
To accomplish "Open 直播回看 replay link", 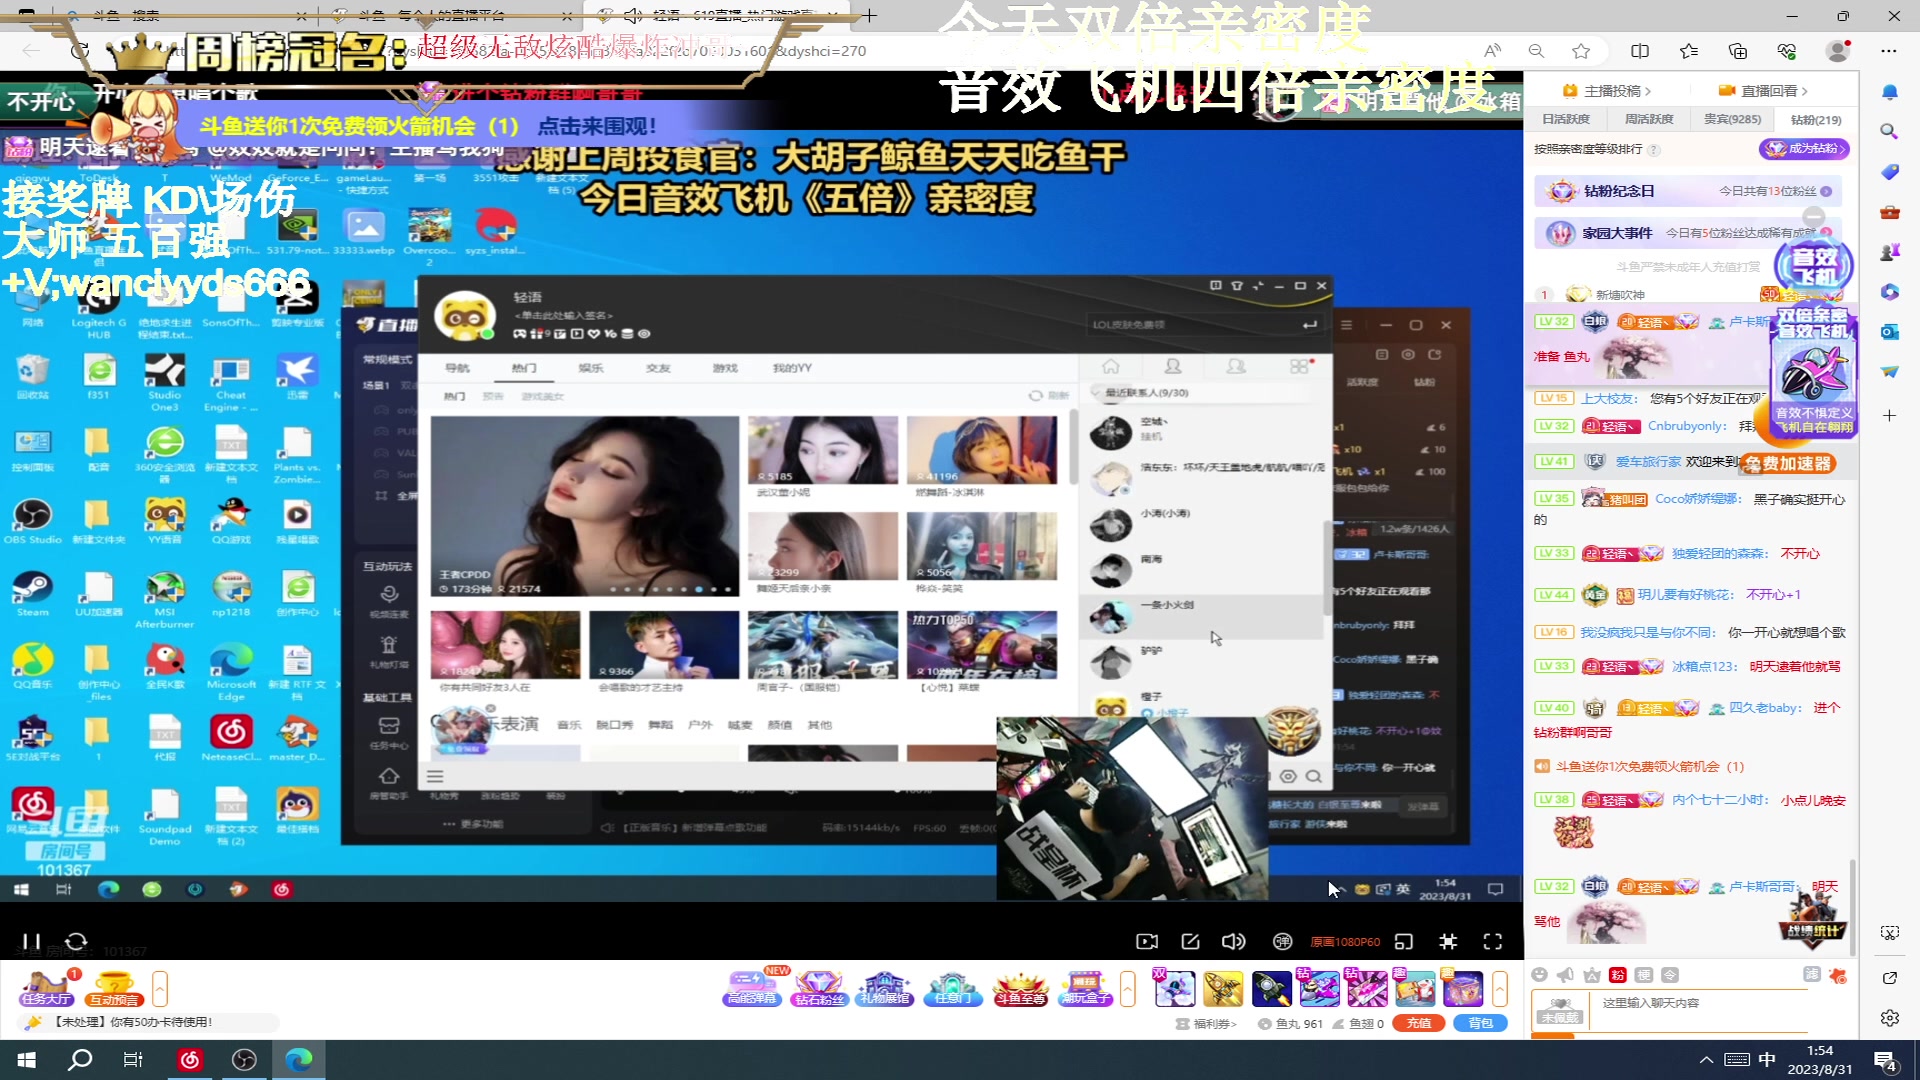I will (x=1763, y=91).
